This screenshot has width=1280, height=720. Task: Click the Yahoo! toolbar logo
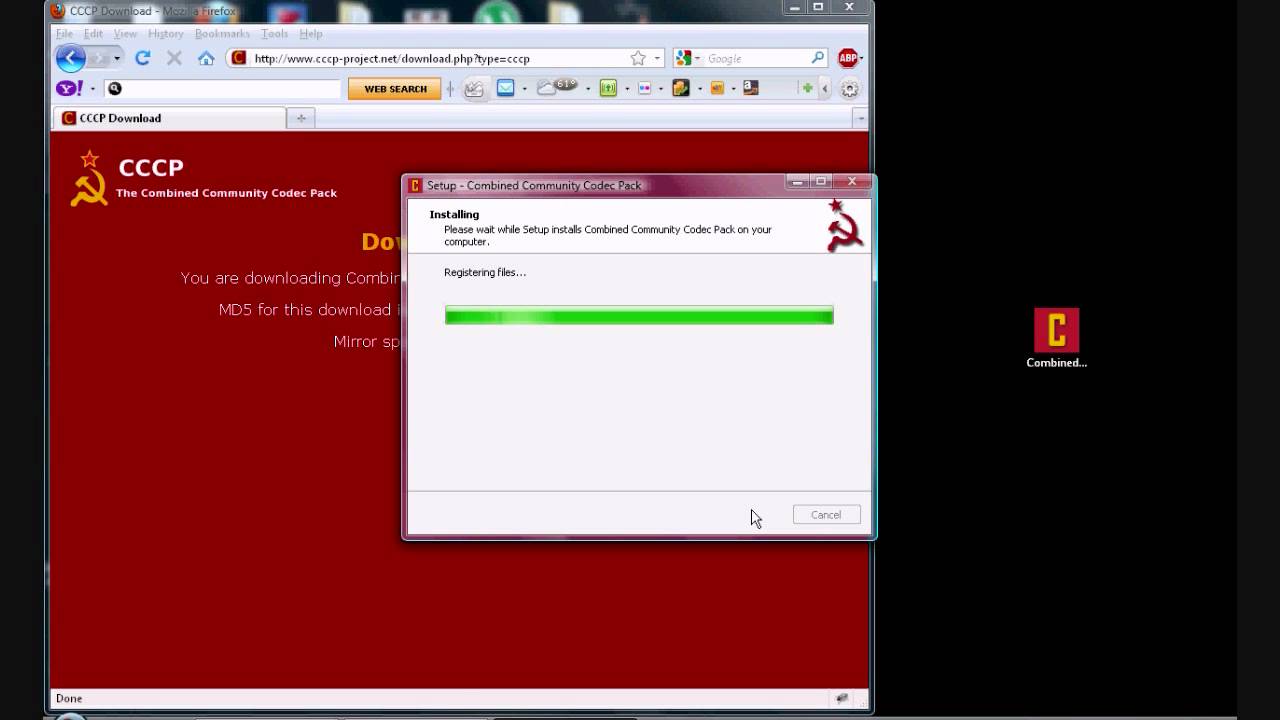point(70,89)
